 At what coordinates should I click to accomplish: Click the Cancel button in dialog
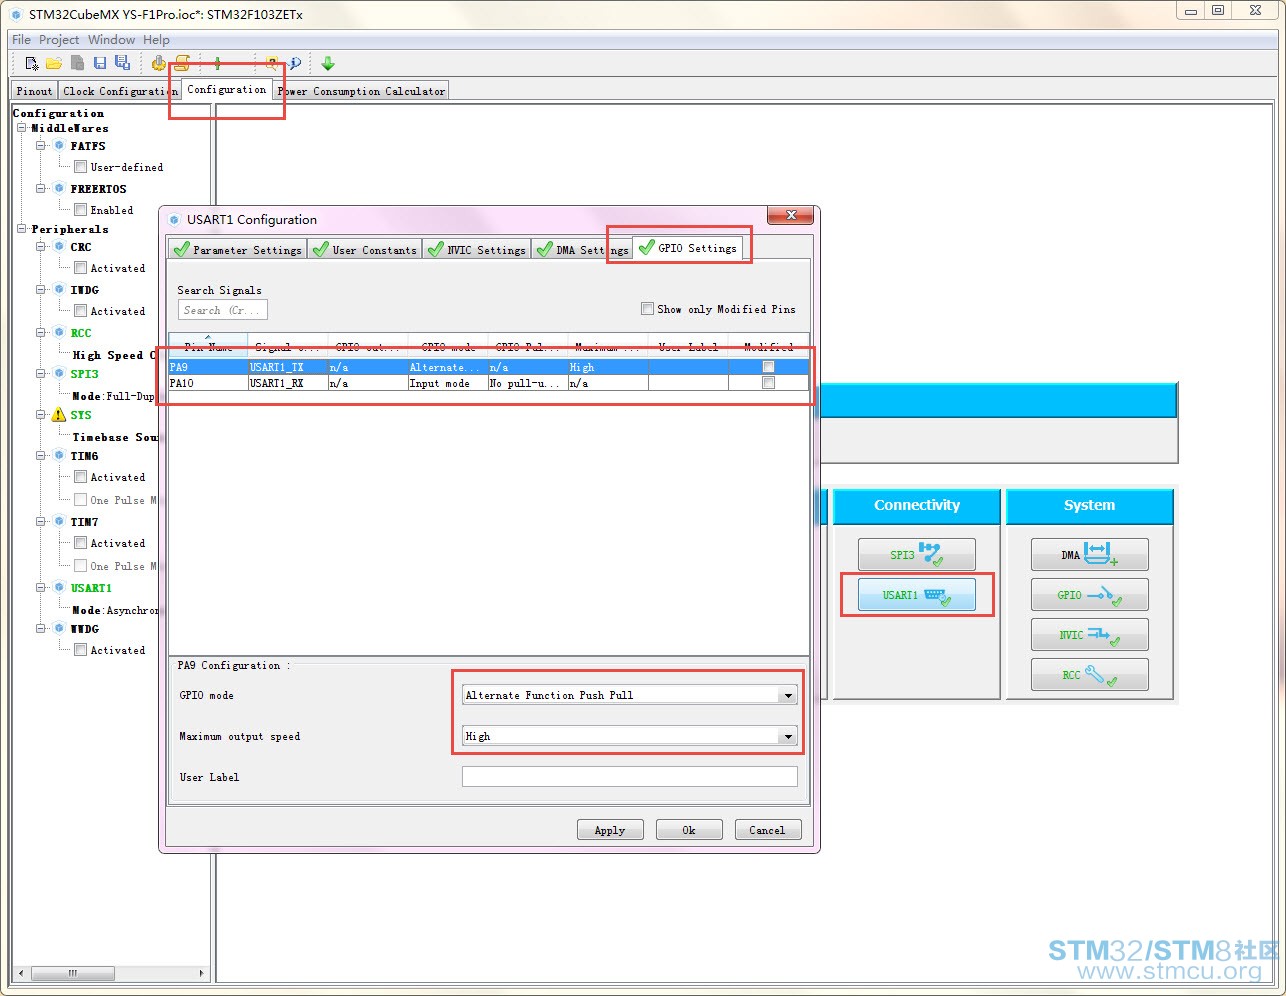pyautogui.click(x=767, y=830)
